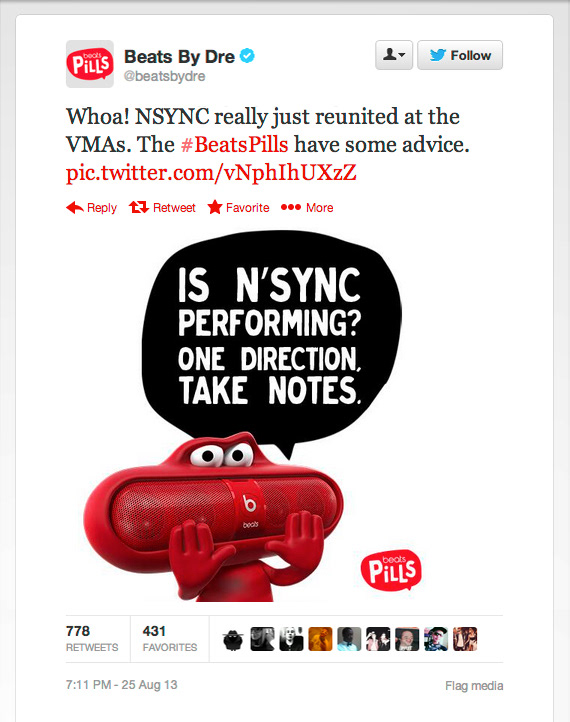This screenshot has width=570, height=722.
Task: Open the last avatar in row
Action: (x=465, y=639)
